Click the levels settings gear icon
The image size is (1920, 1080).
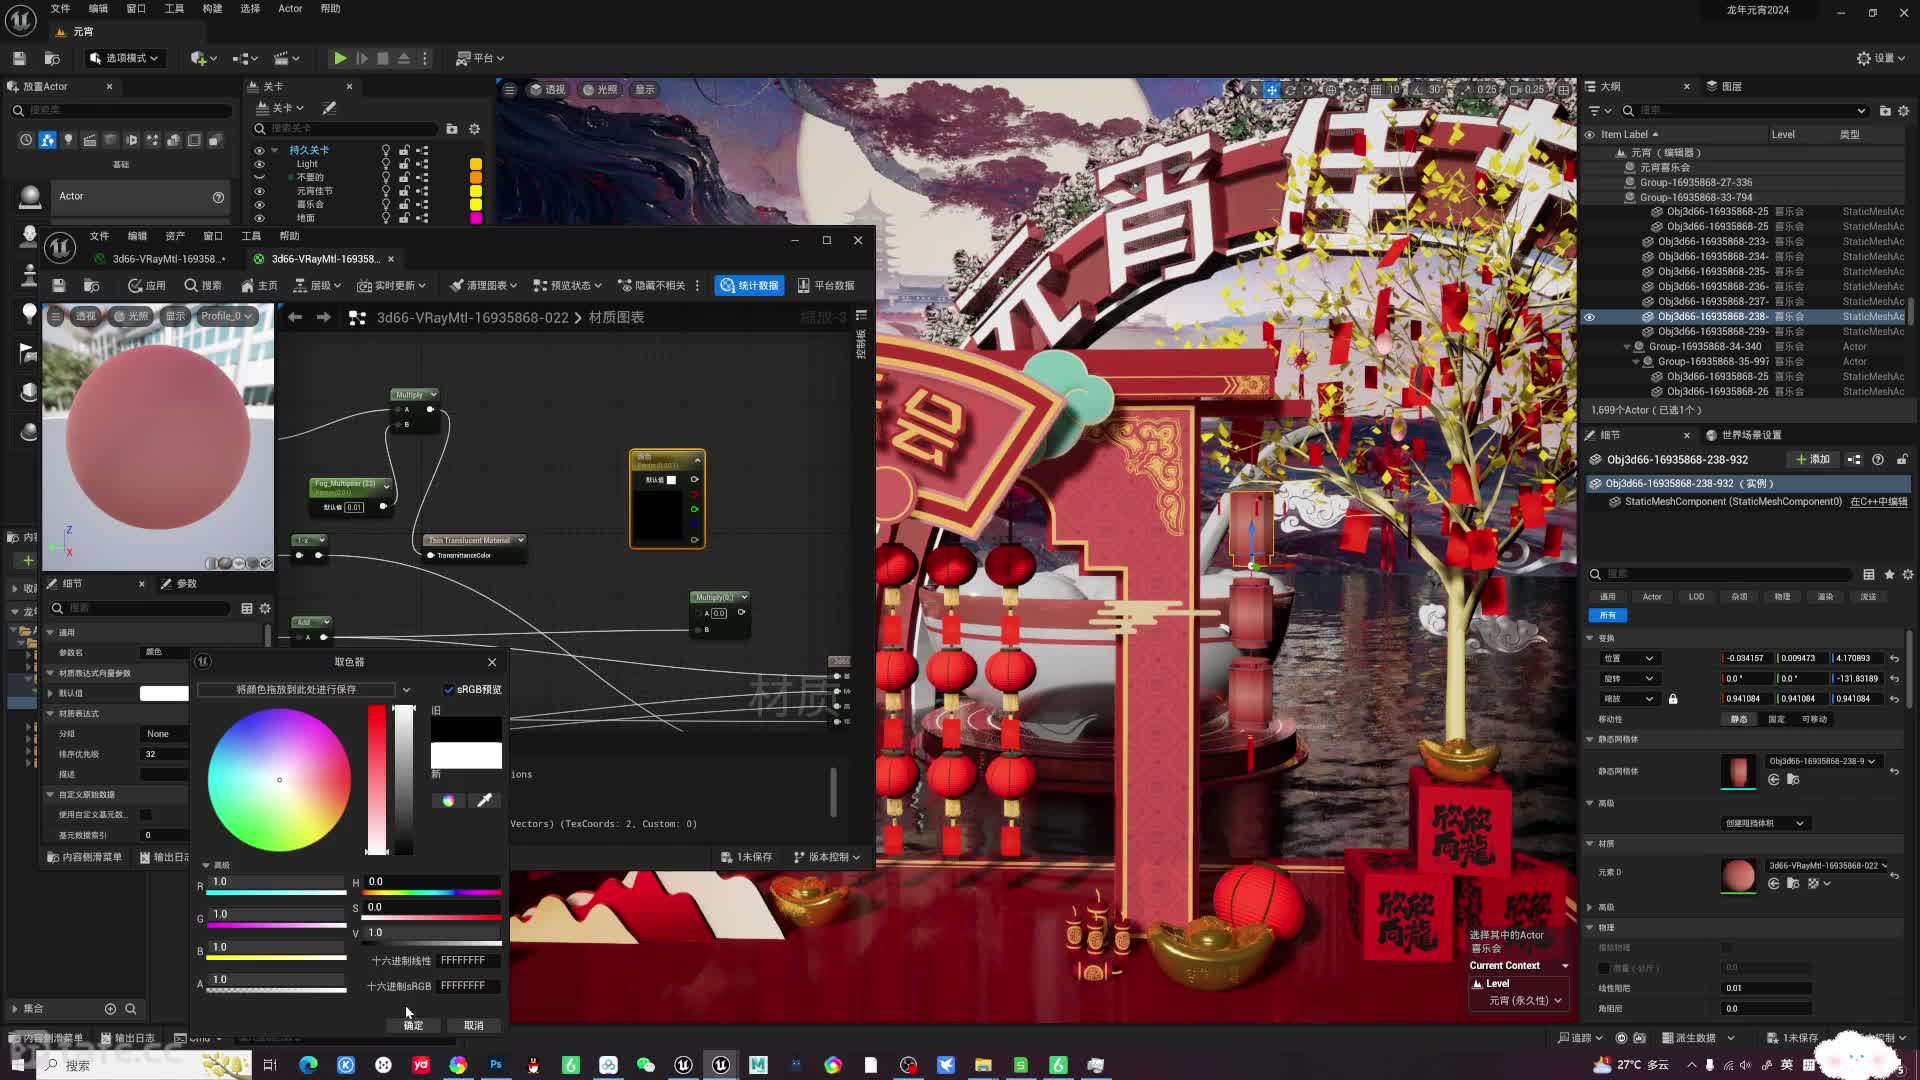474,129
